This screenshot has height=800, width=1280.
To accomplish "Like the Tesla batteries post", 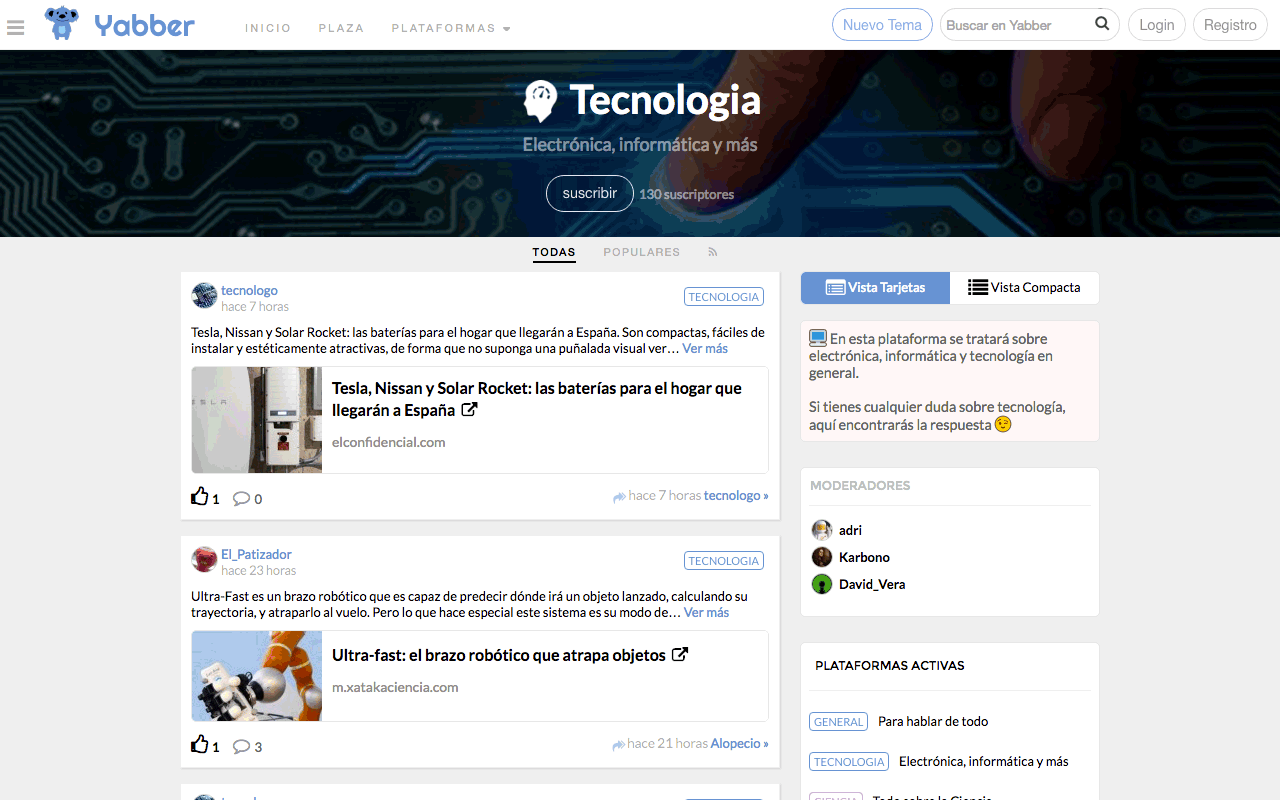I will pyautogui.click(x=200, y=497).
